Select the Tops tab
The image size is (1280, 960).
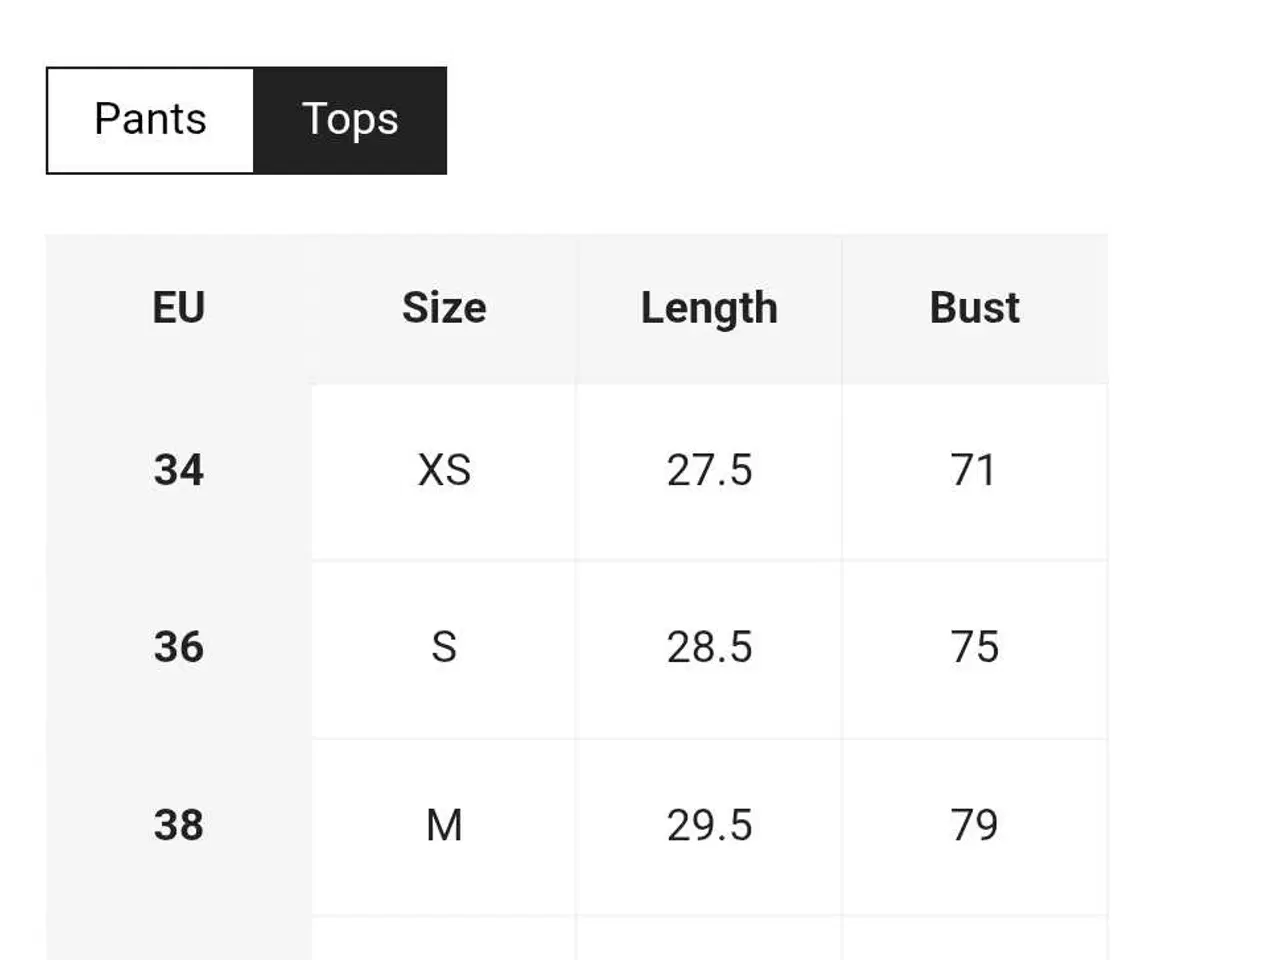350,120
